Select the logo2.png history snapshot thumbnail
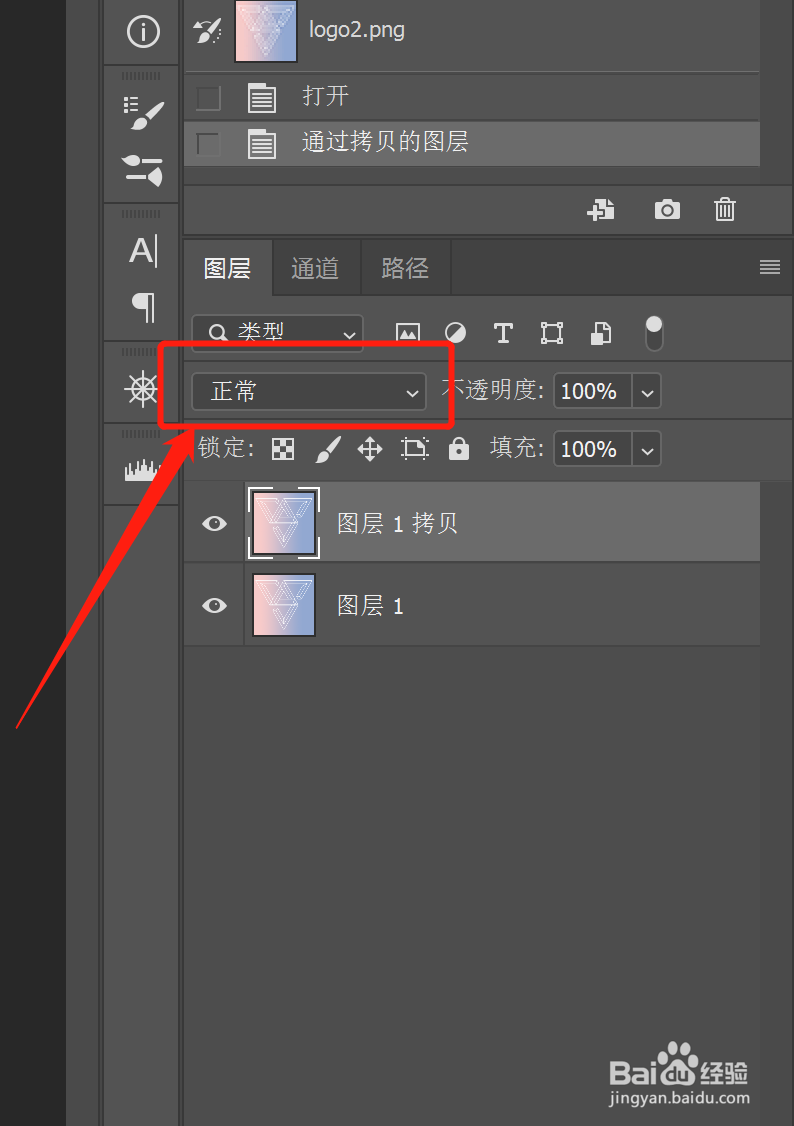This screenshot has width=794, height=1126. (x=266, y=30)
